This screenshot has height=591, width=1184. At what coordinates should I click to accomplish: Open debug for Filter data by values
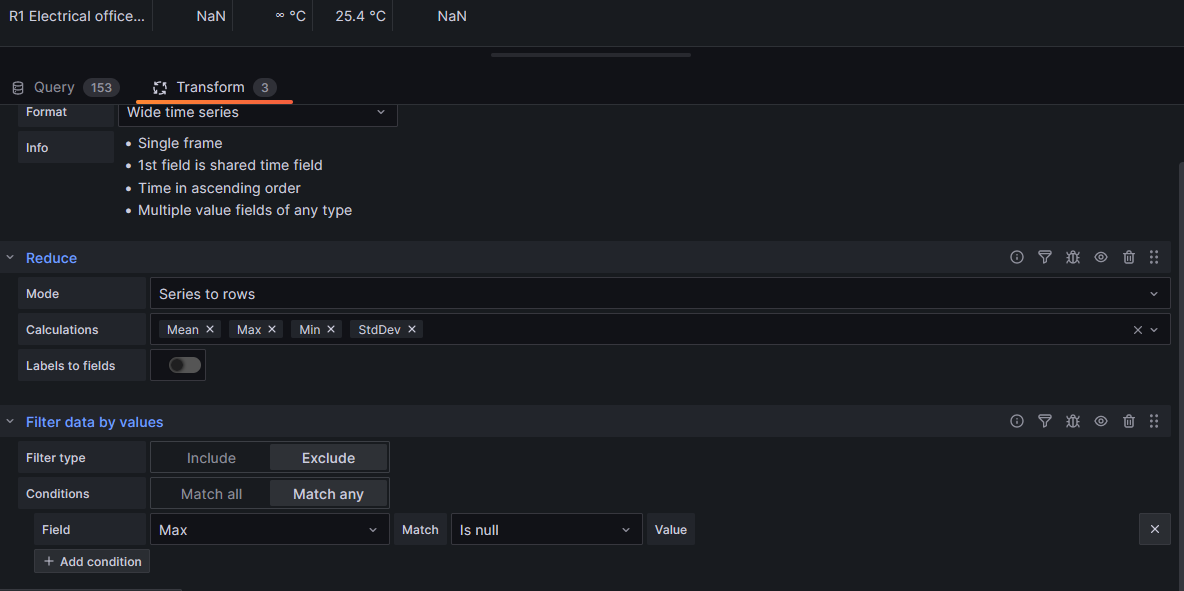1073,421
